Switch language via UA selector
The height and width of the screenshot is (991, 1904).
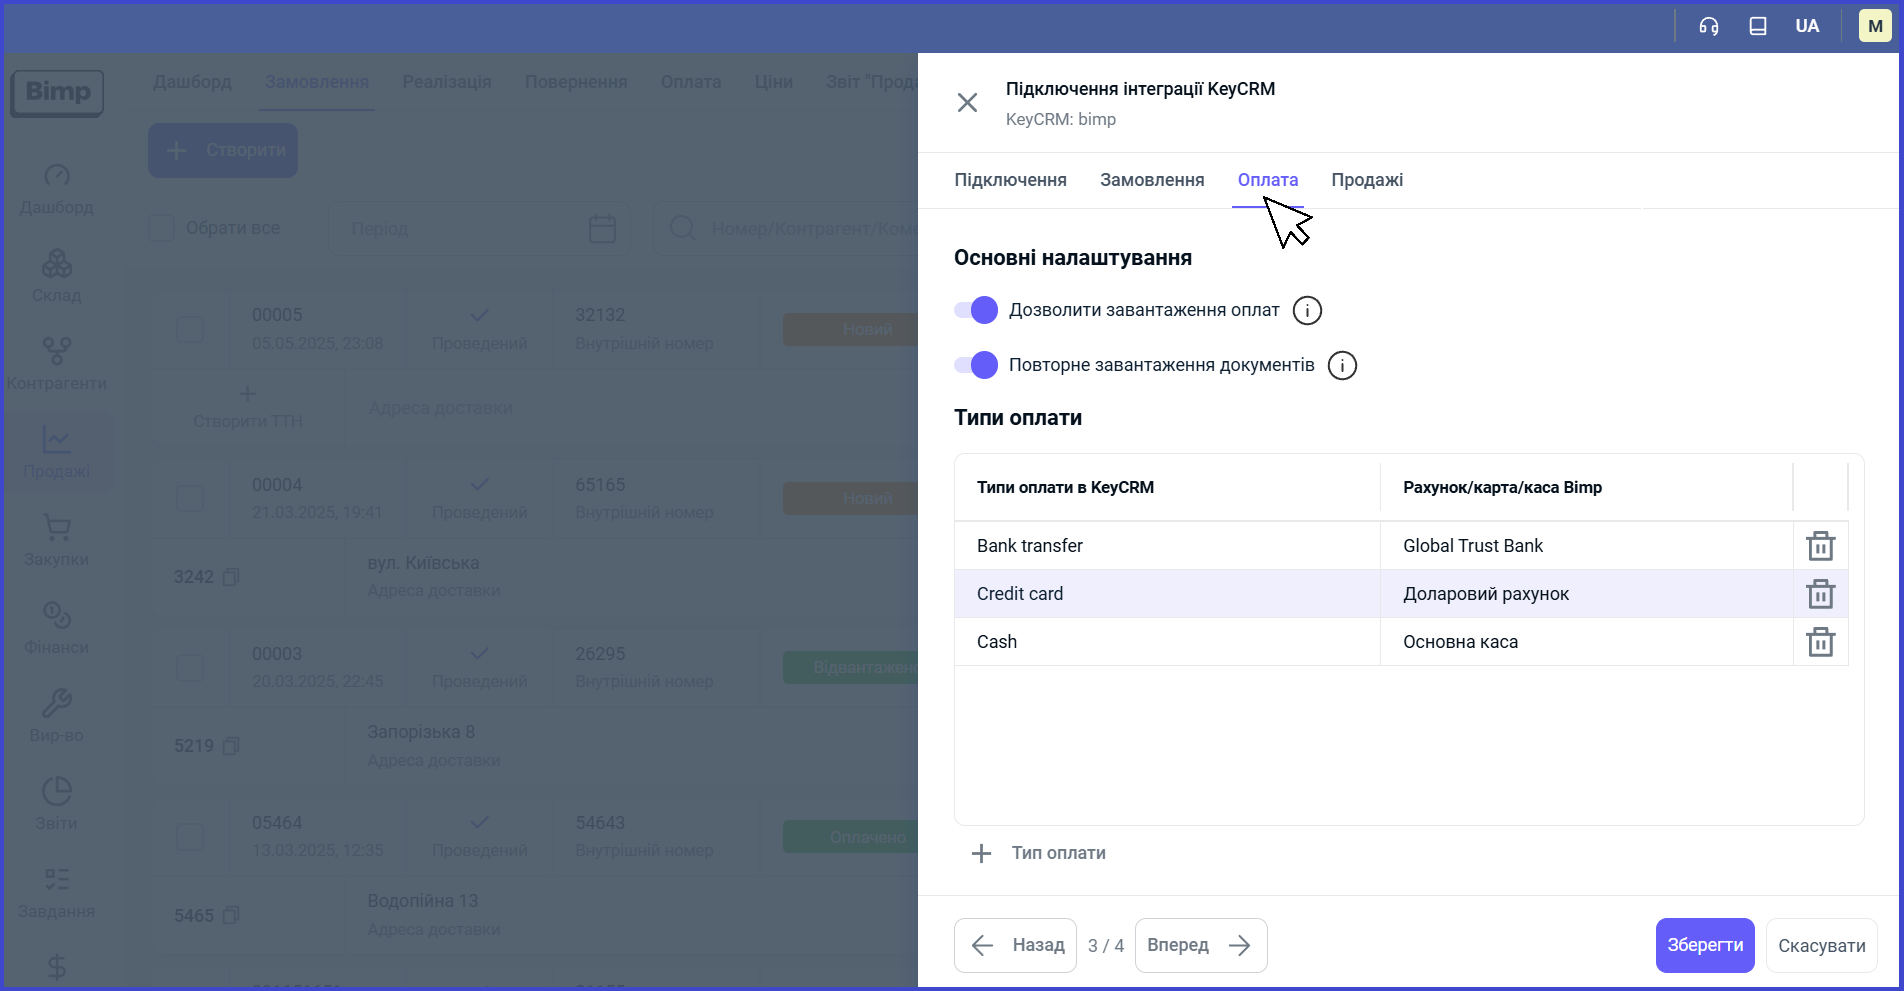point(1807,27)
